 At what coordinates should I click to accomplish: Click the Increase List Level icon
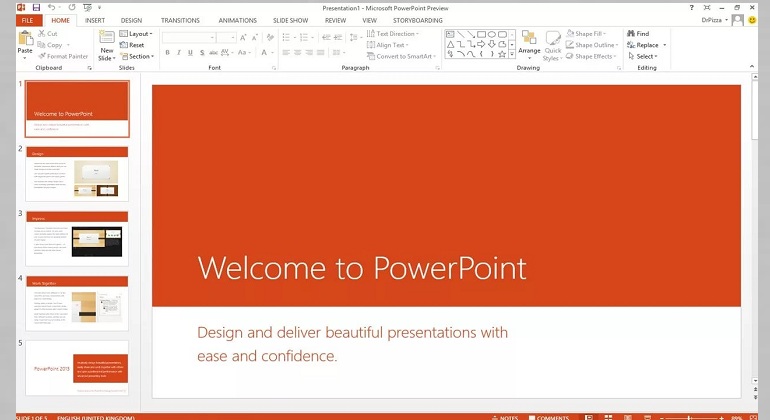point(338,37)
